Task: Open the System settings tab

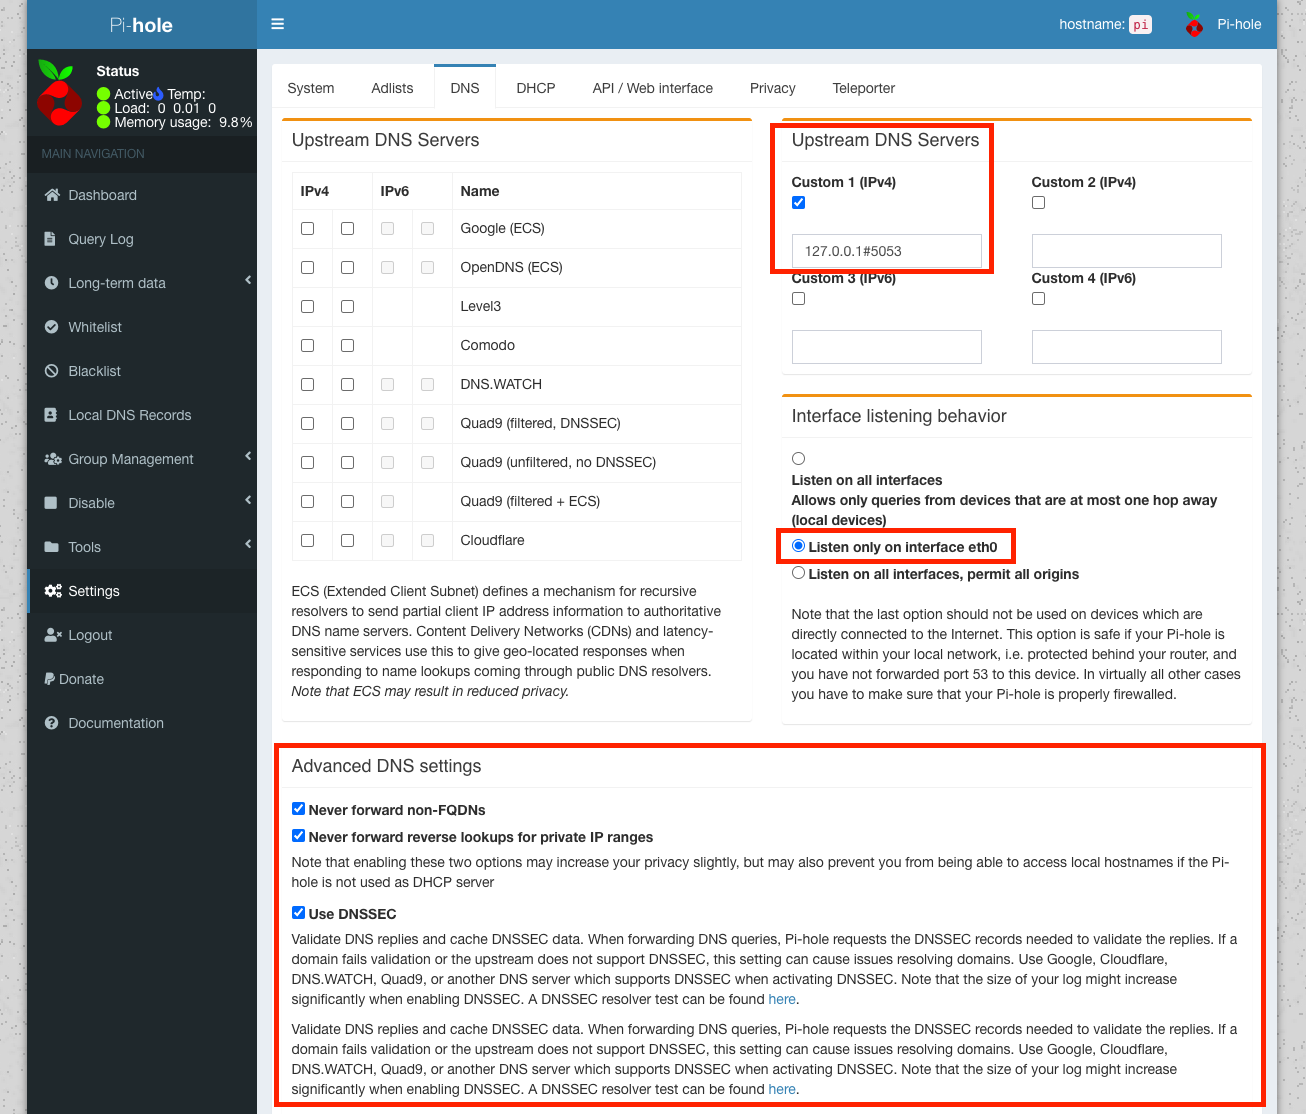Action: [311, 88]
